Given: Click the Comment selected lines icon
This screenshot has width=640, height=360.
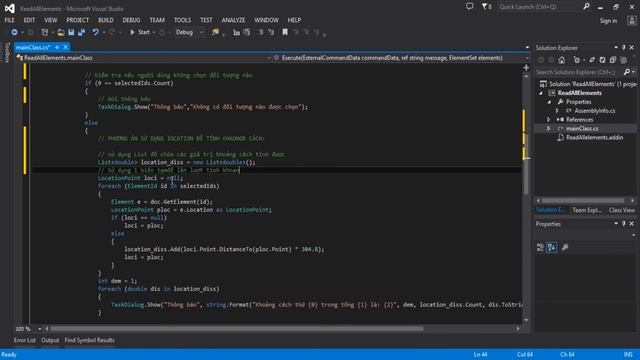Looking at the screenshot, I should (261, 32).
